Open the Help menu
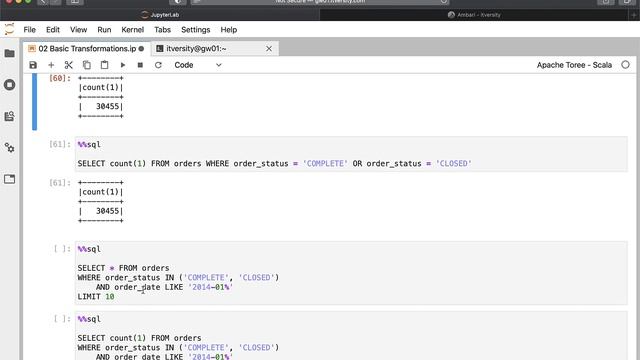 (x=229, y=30)
